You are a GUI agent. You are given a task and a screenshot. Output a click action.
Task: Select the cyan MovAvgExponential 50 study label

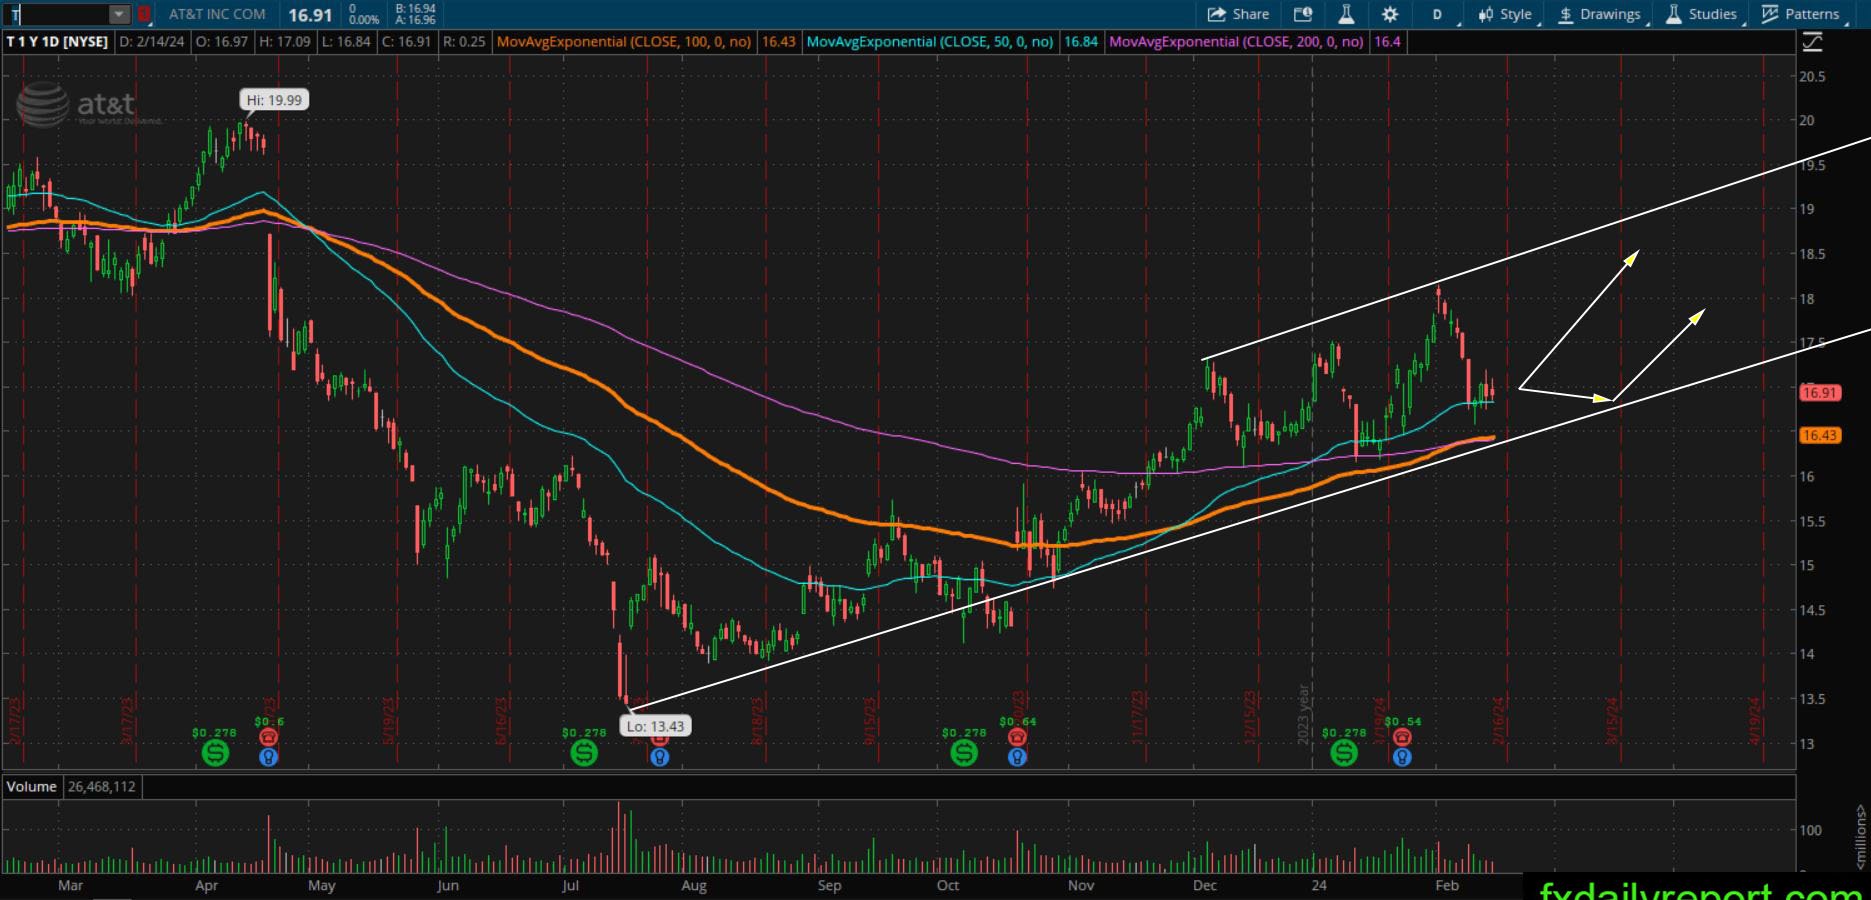tap(930, 42)
